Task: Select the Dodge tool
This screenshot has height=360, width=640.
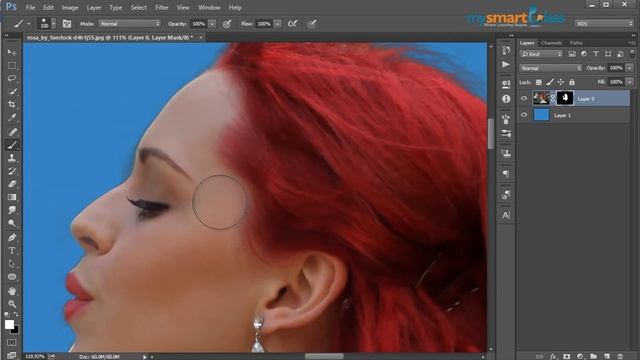Action: pos(12,224)
